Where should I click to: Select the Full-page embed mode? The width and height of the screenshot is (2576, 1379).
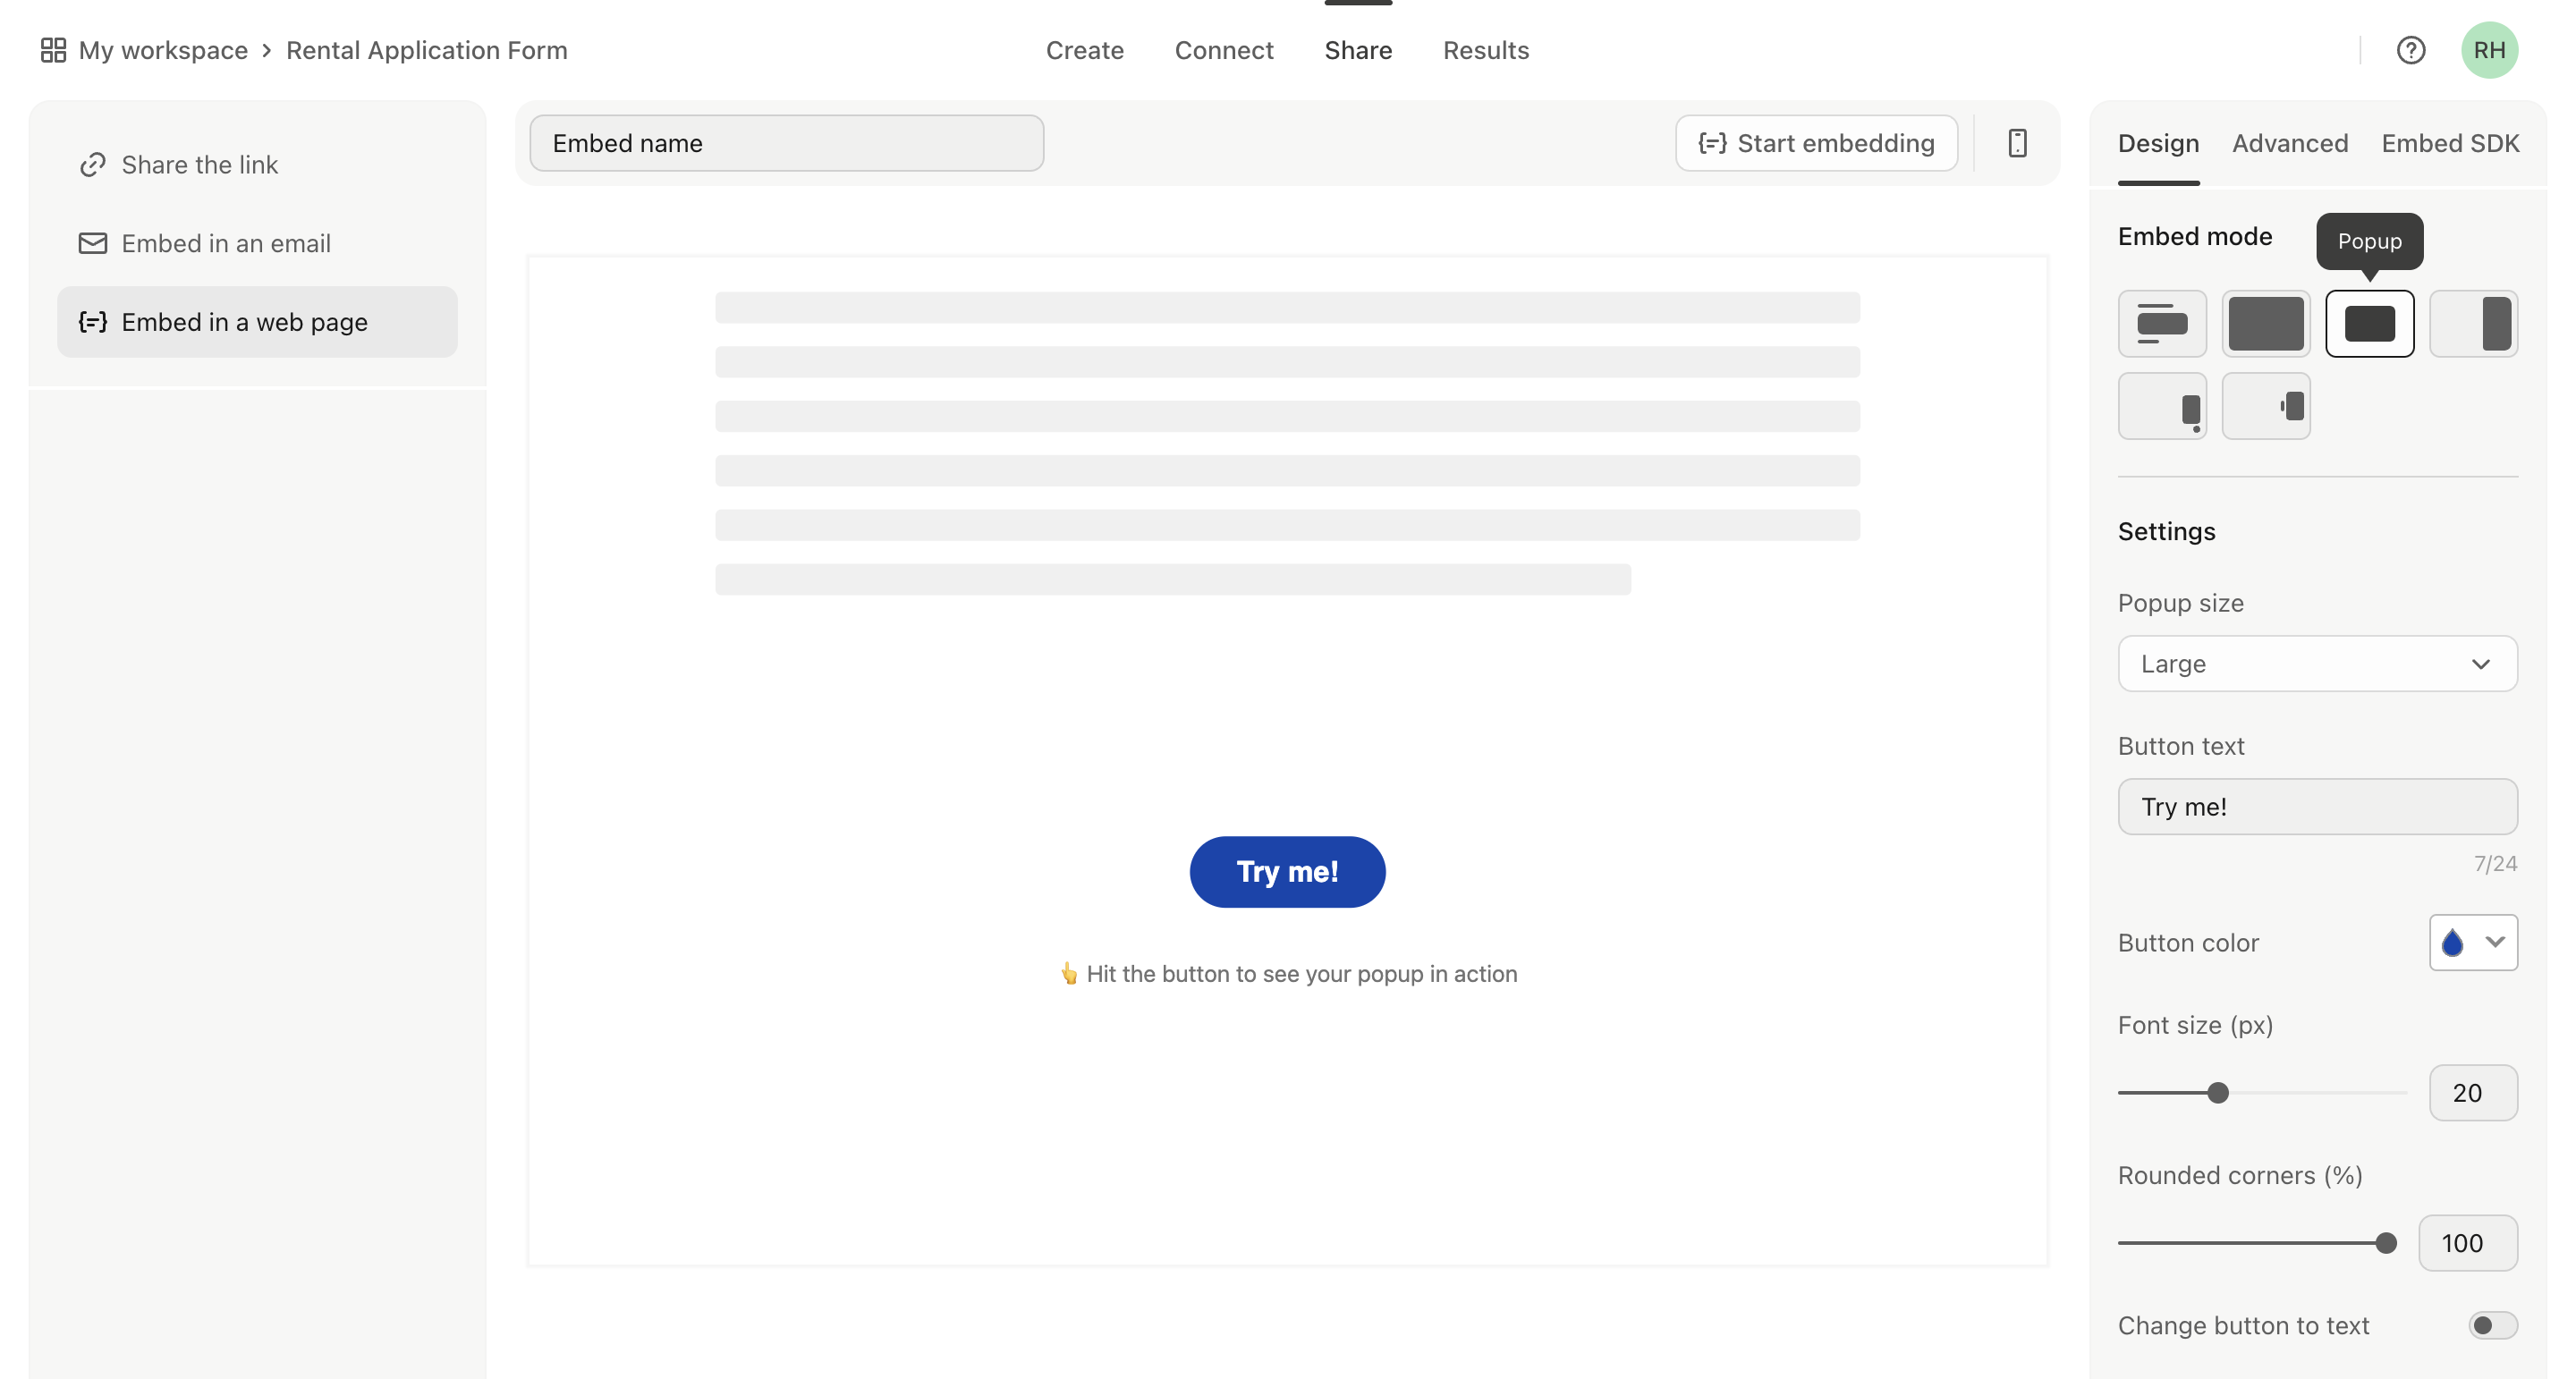click(2266, 323)
